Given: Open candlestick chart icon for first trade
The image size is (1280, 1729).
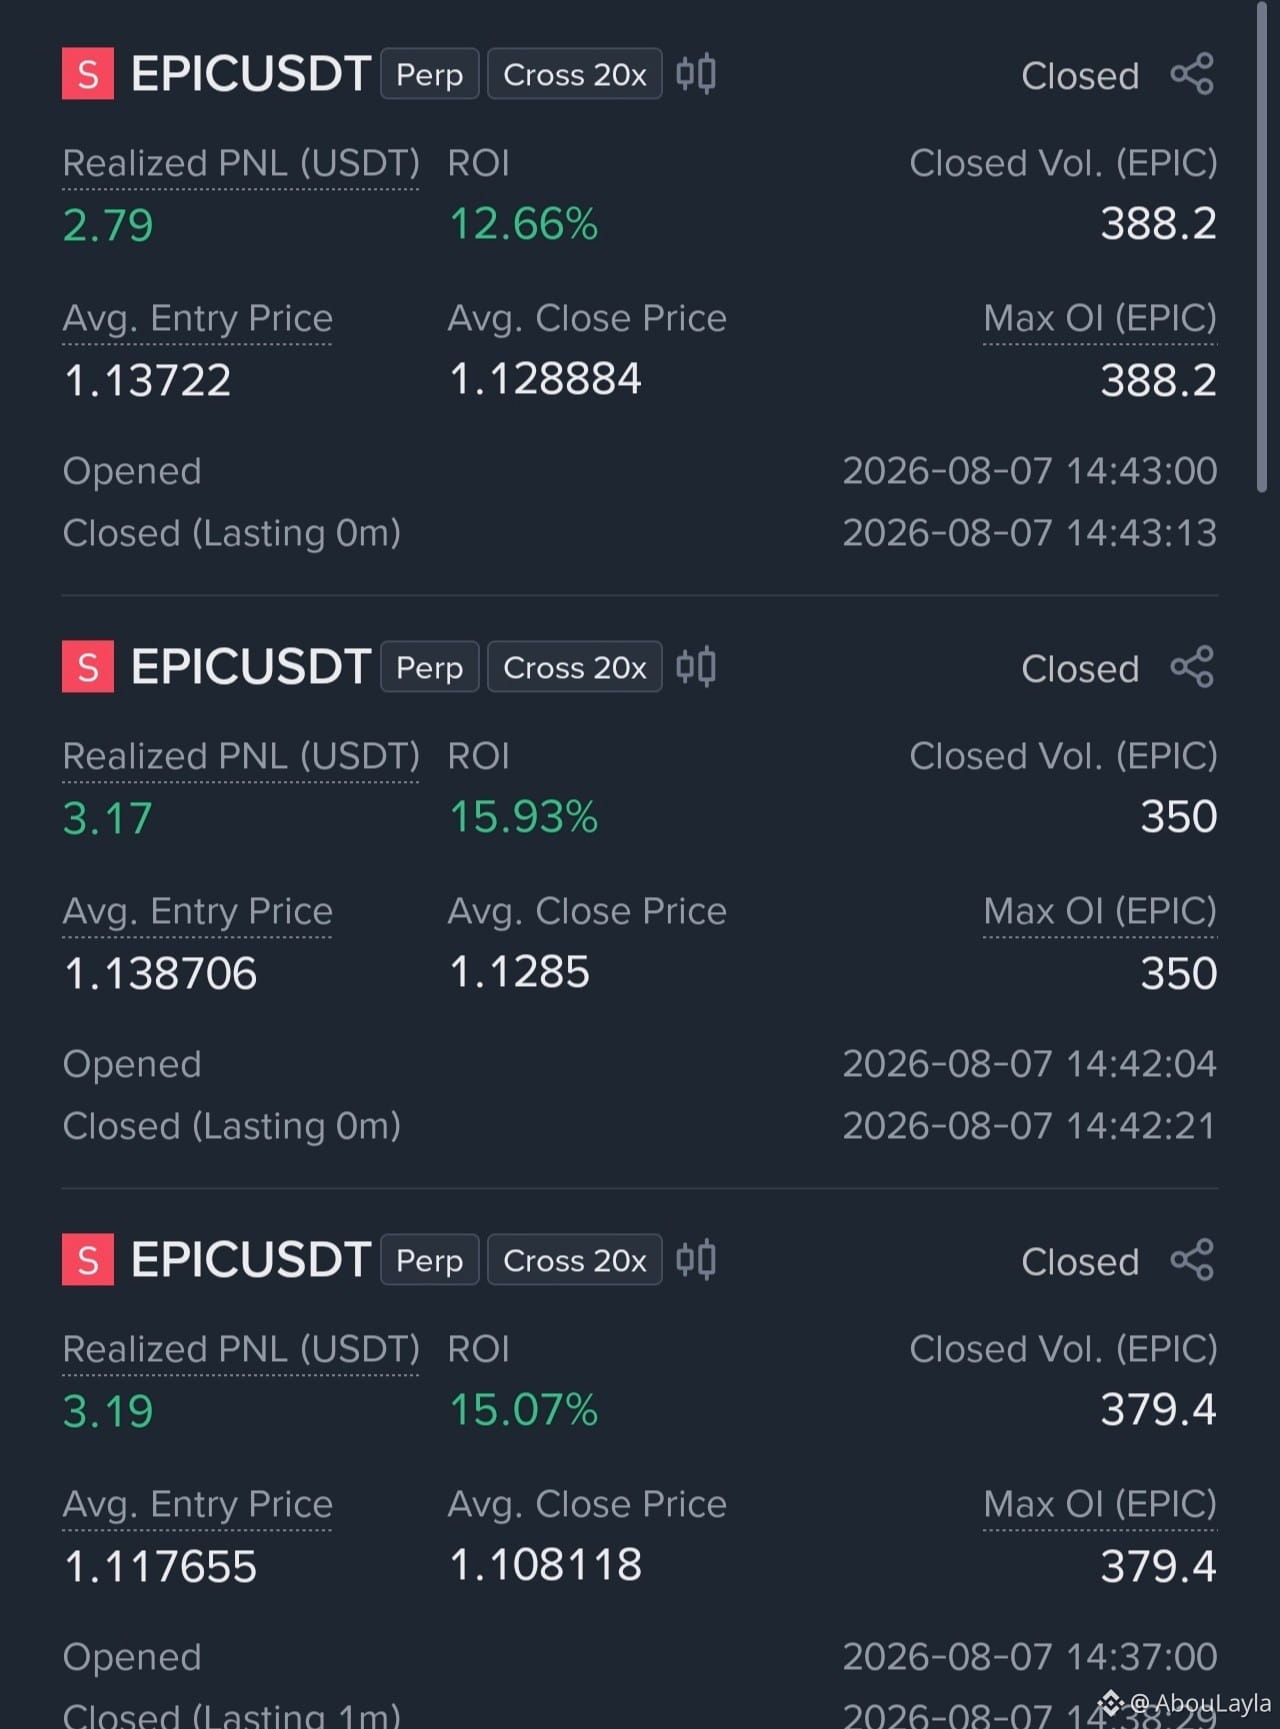Looking at the screenshot, I should pyautogui.click(x=696, y=74).
